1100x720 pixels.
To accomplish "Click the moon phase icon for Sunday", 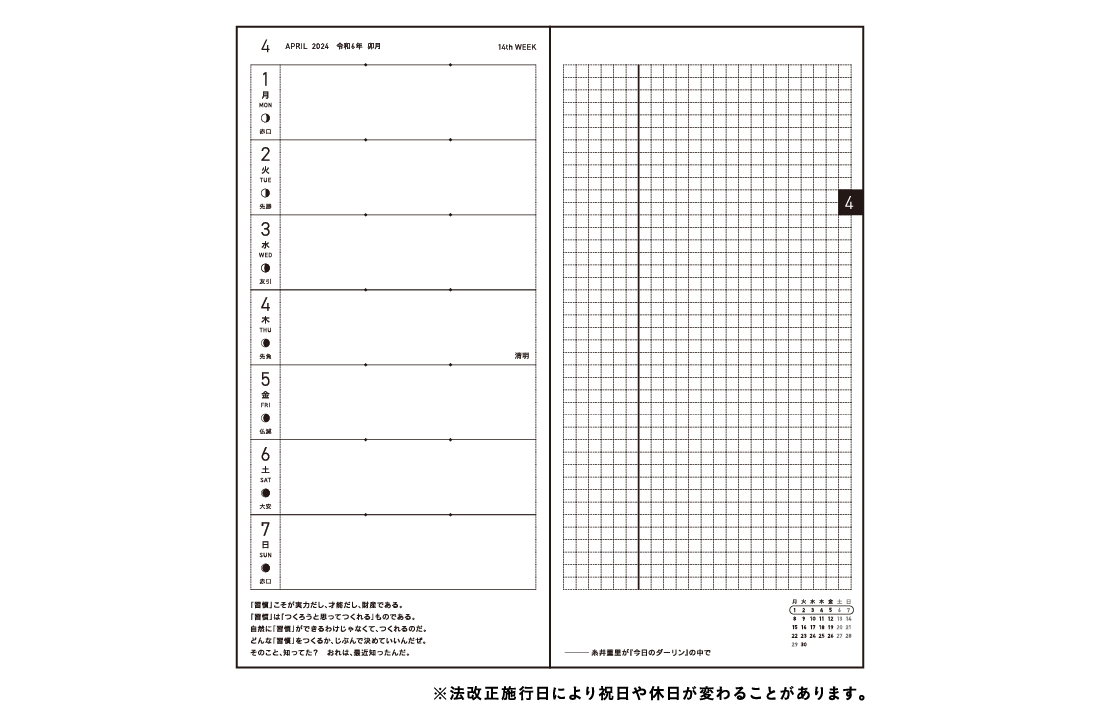I will click(265, 567).
